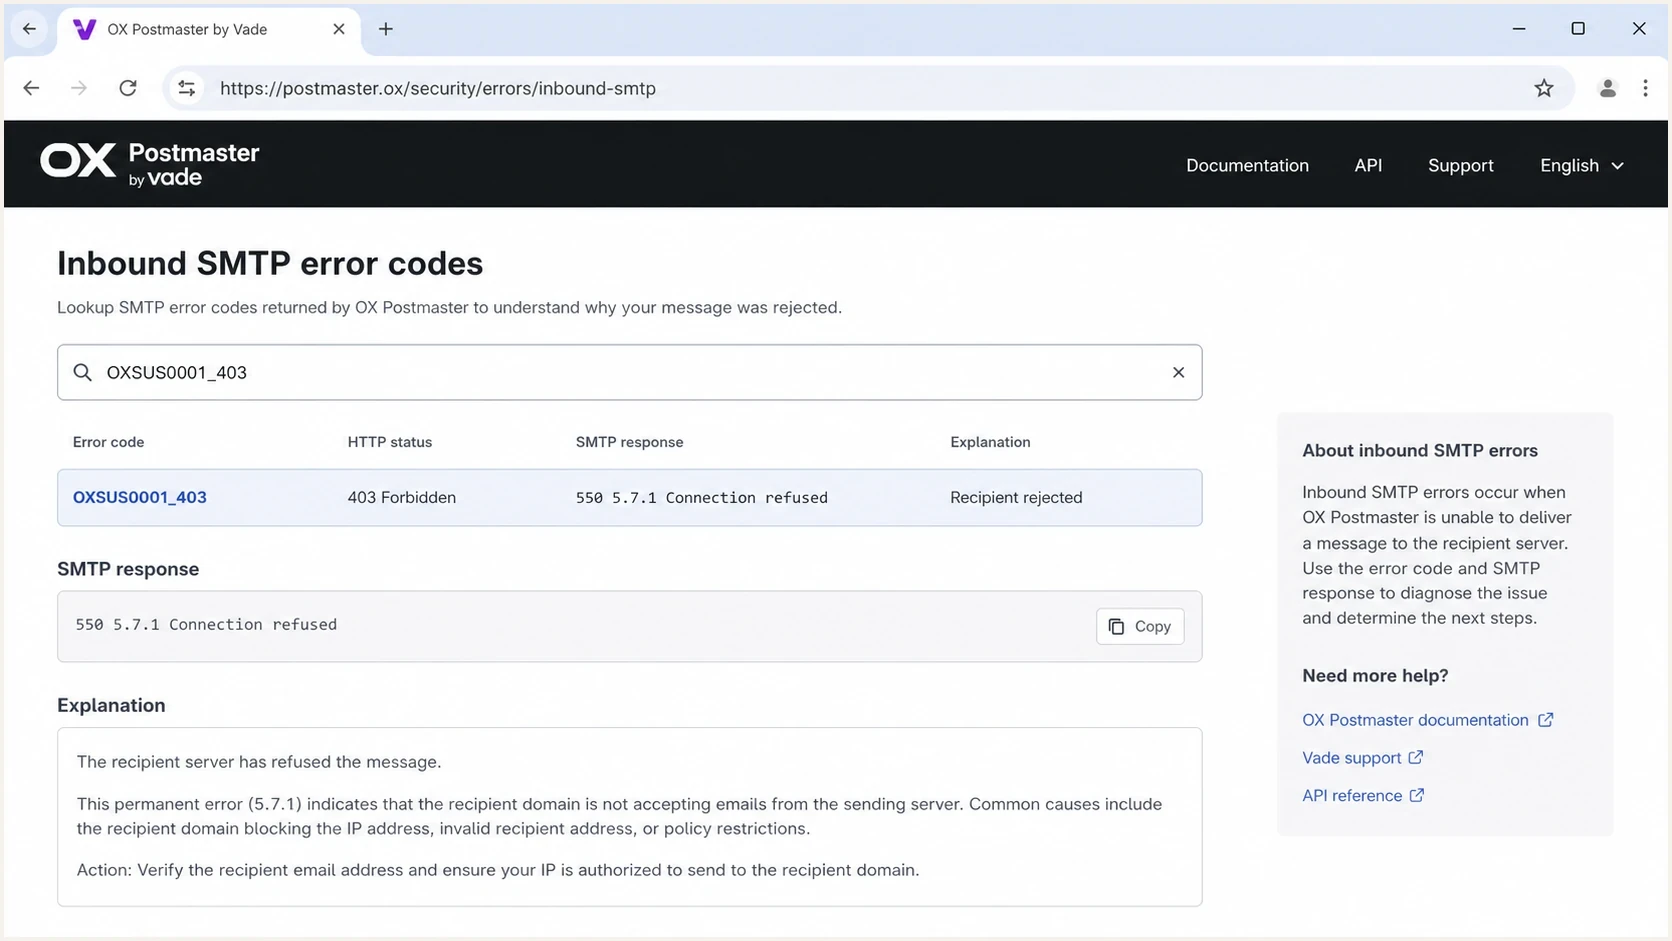Open the browser profile icon
Screen dimensions: 1672x941
(1608, 88)
